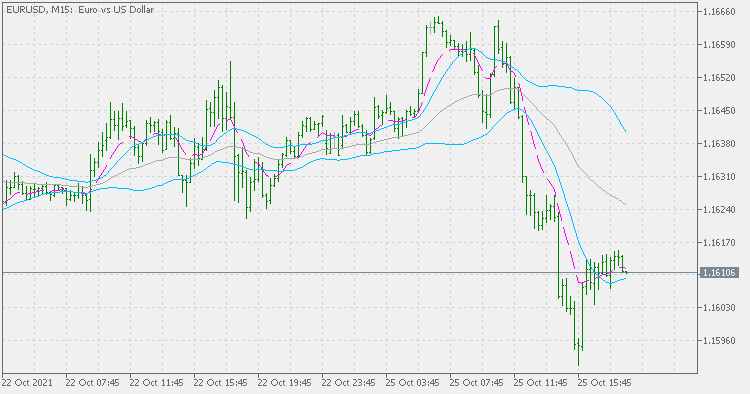Click the 22 Oct 23:45 time label

click(349, 383)
